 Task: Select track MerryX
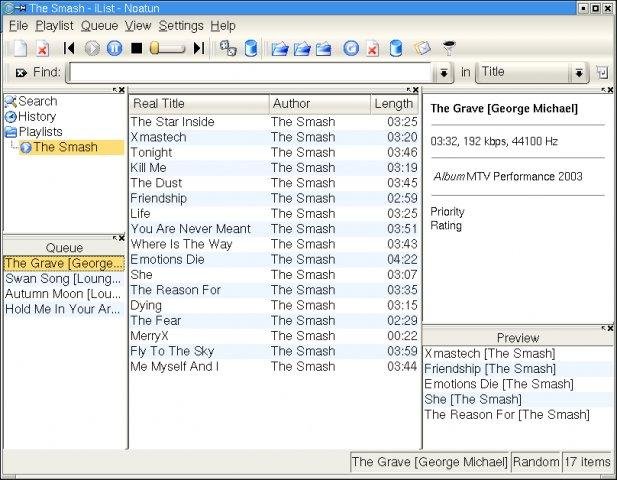coord(273,336)
